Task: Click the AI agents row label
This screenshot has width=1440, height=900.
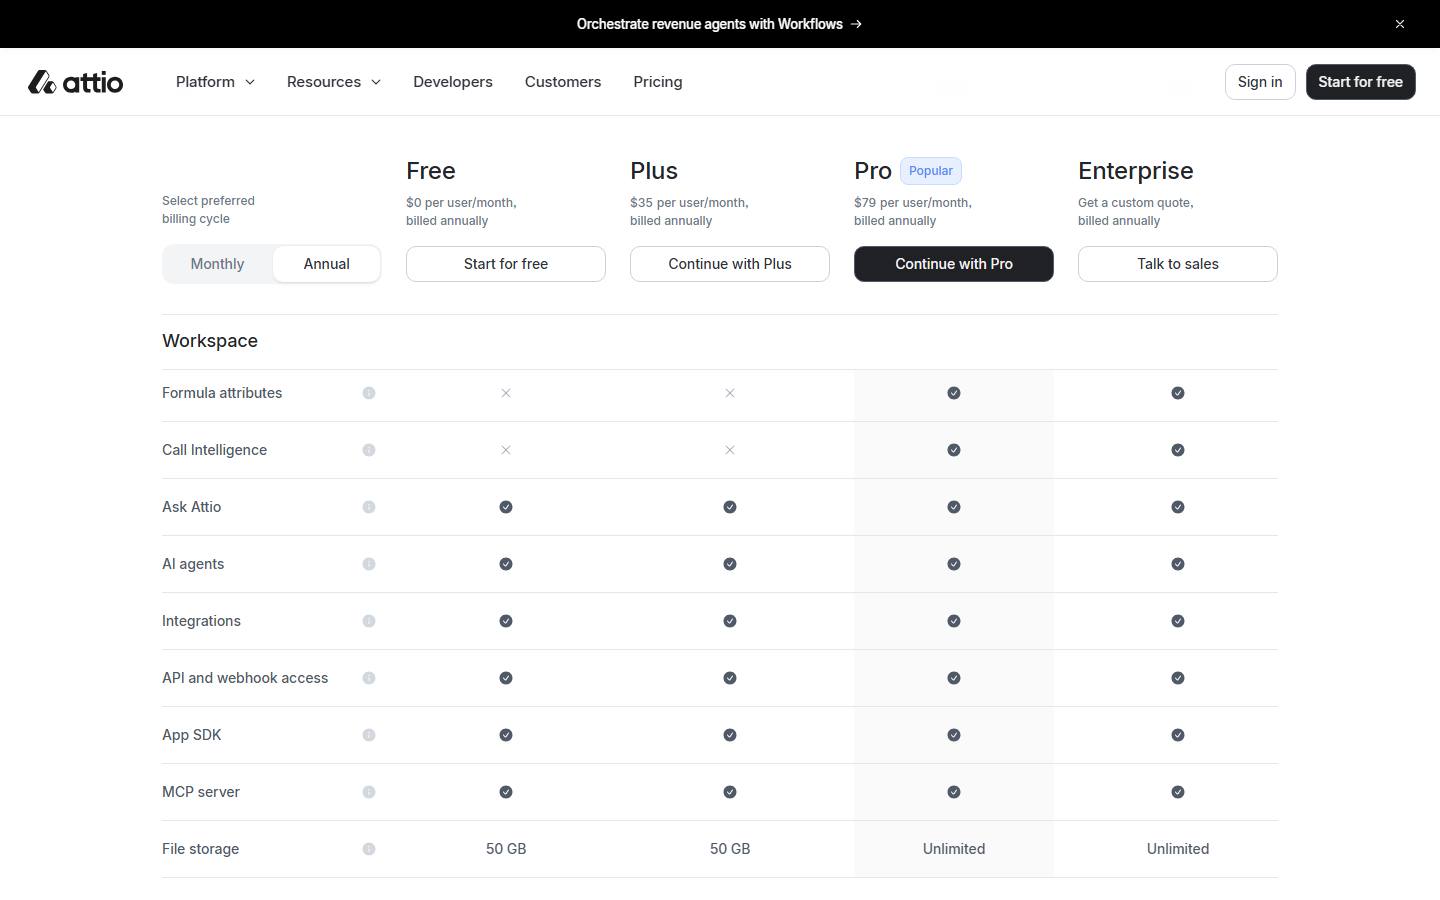Action: point(193,564)
